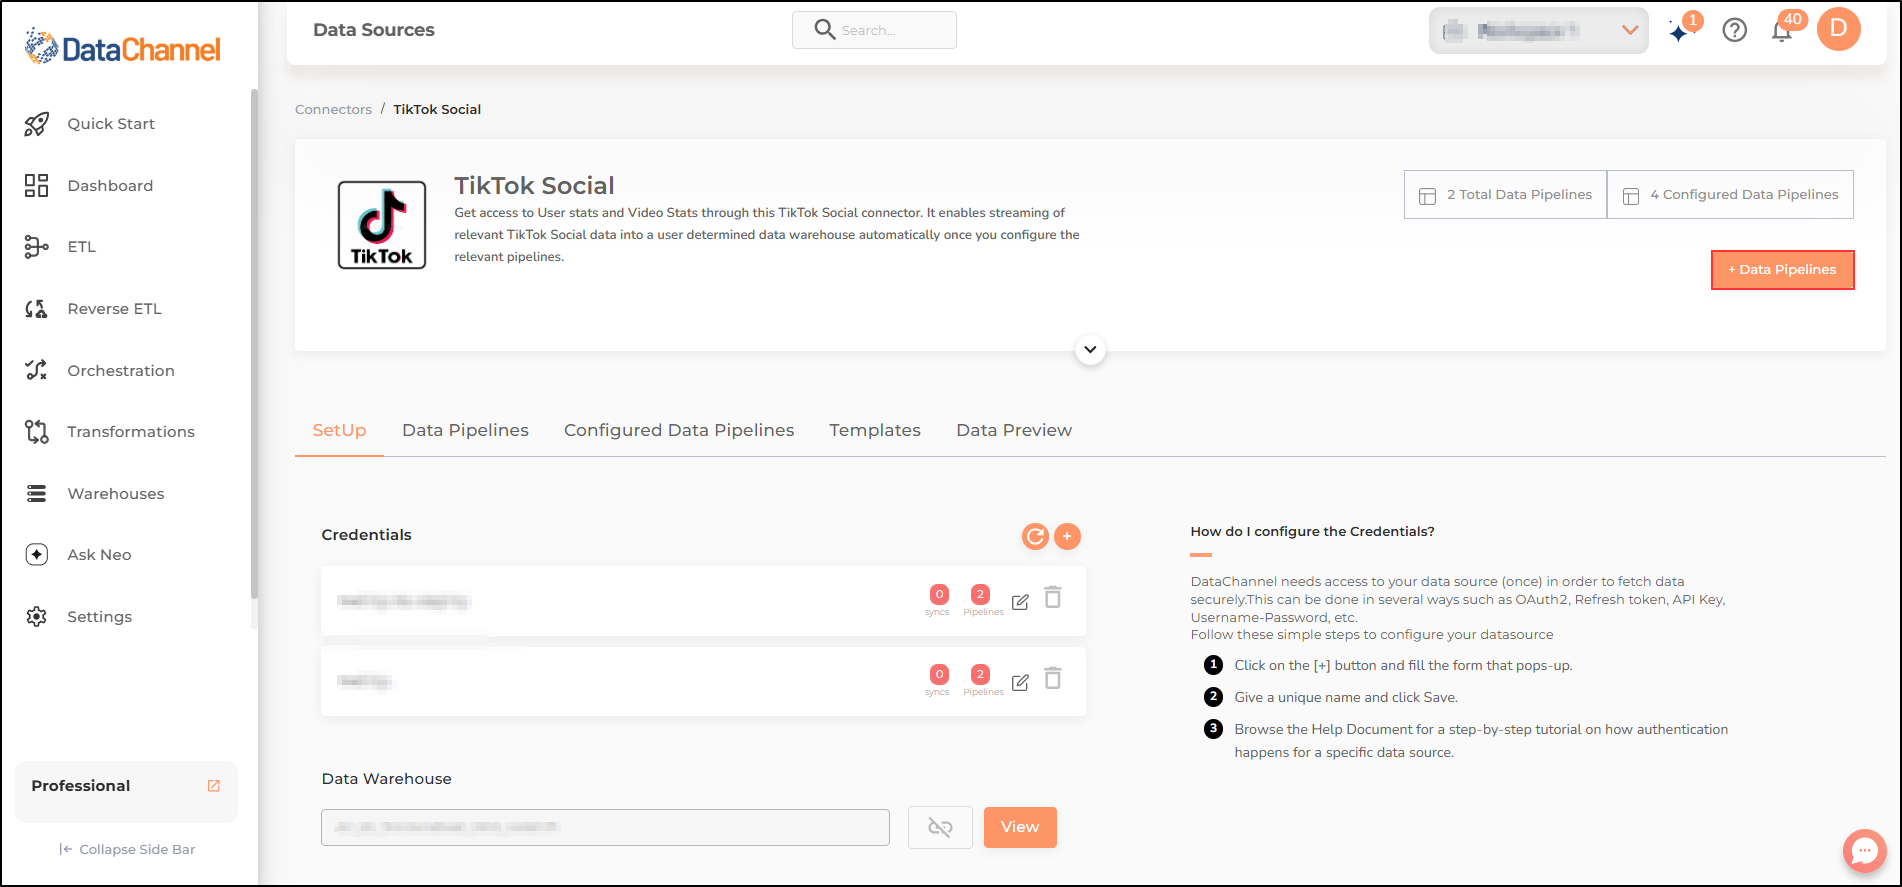Open the Ask Neo icon
The image size is (1902, 887).
coord(37,555)
